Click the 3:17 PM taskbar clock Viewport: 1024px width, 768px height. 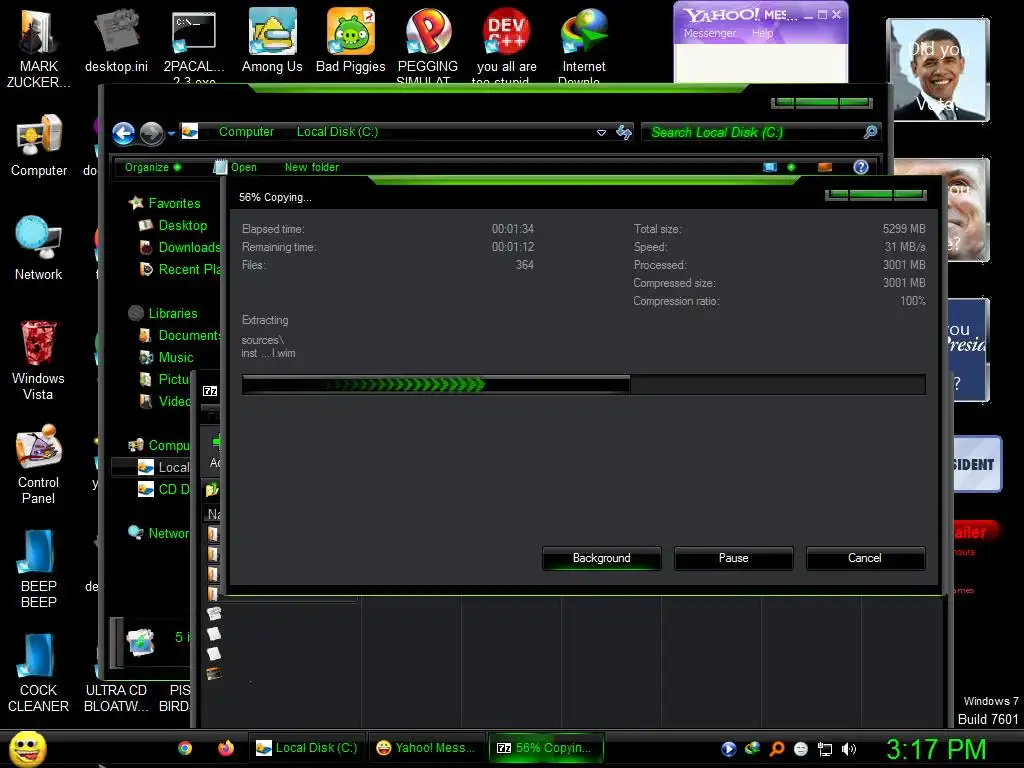(x=936, y=749)
